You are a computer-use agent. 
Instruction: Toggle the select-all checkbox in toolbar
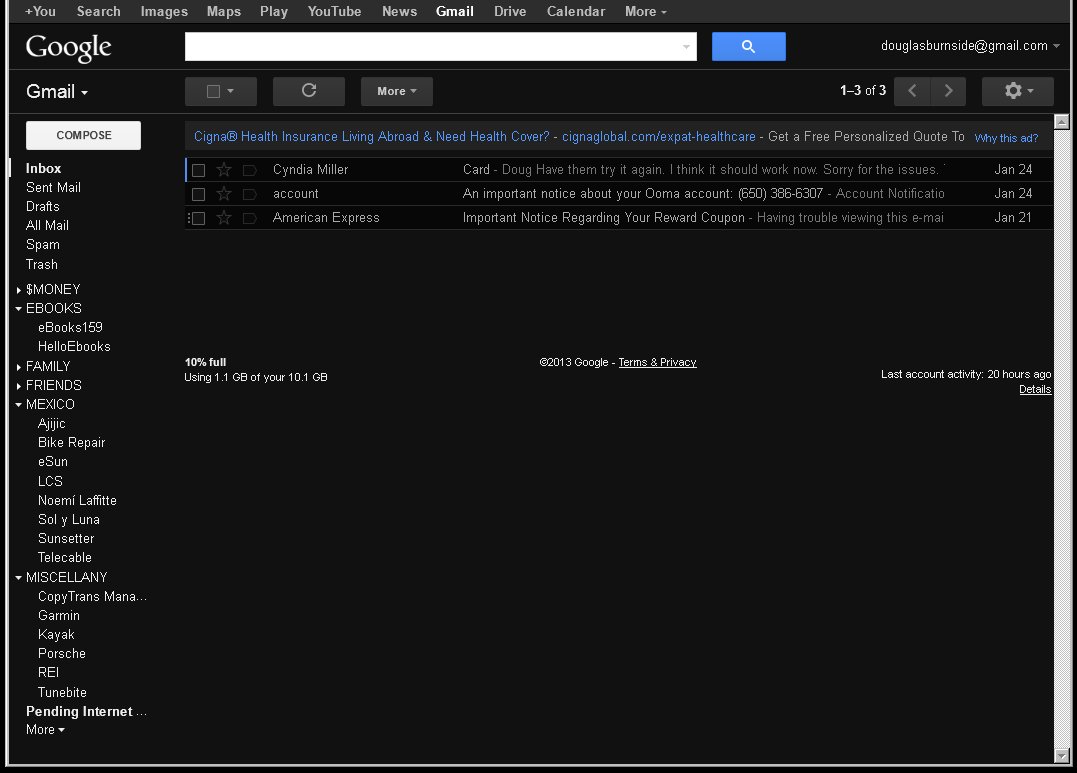[214, 91]
